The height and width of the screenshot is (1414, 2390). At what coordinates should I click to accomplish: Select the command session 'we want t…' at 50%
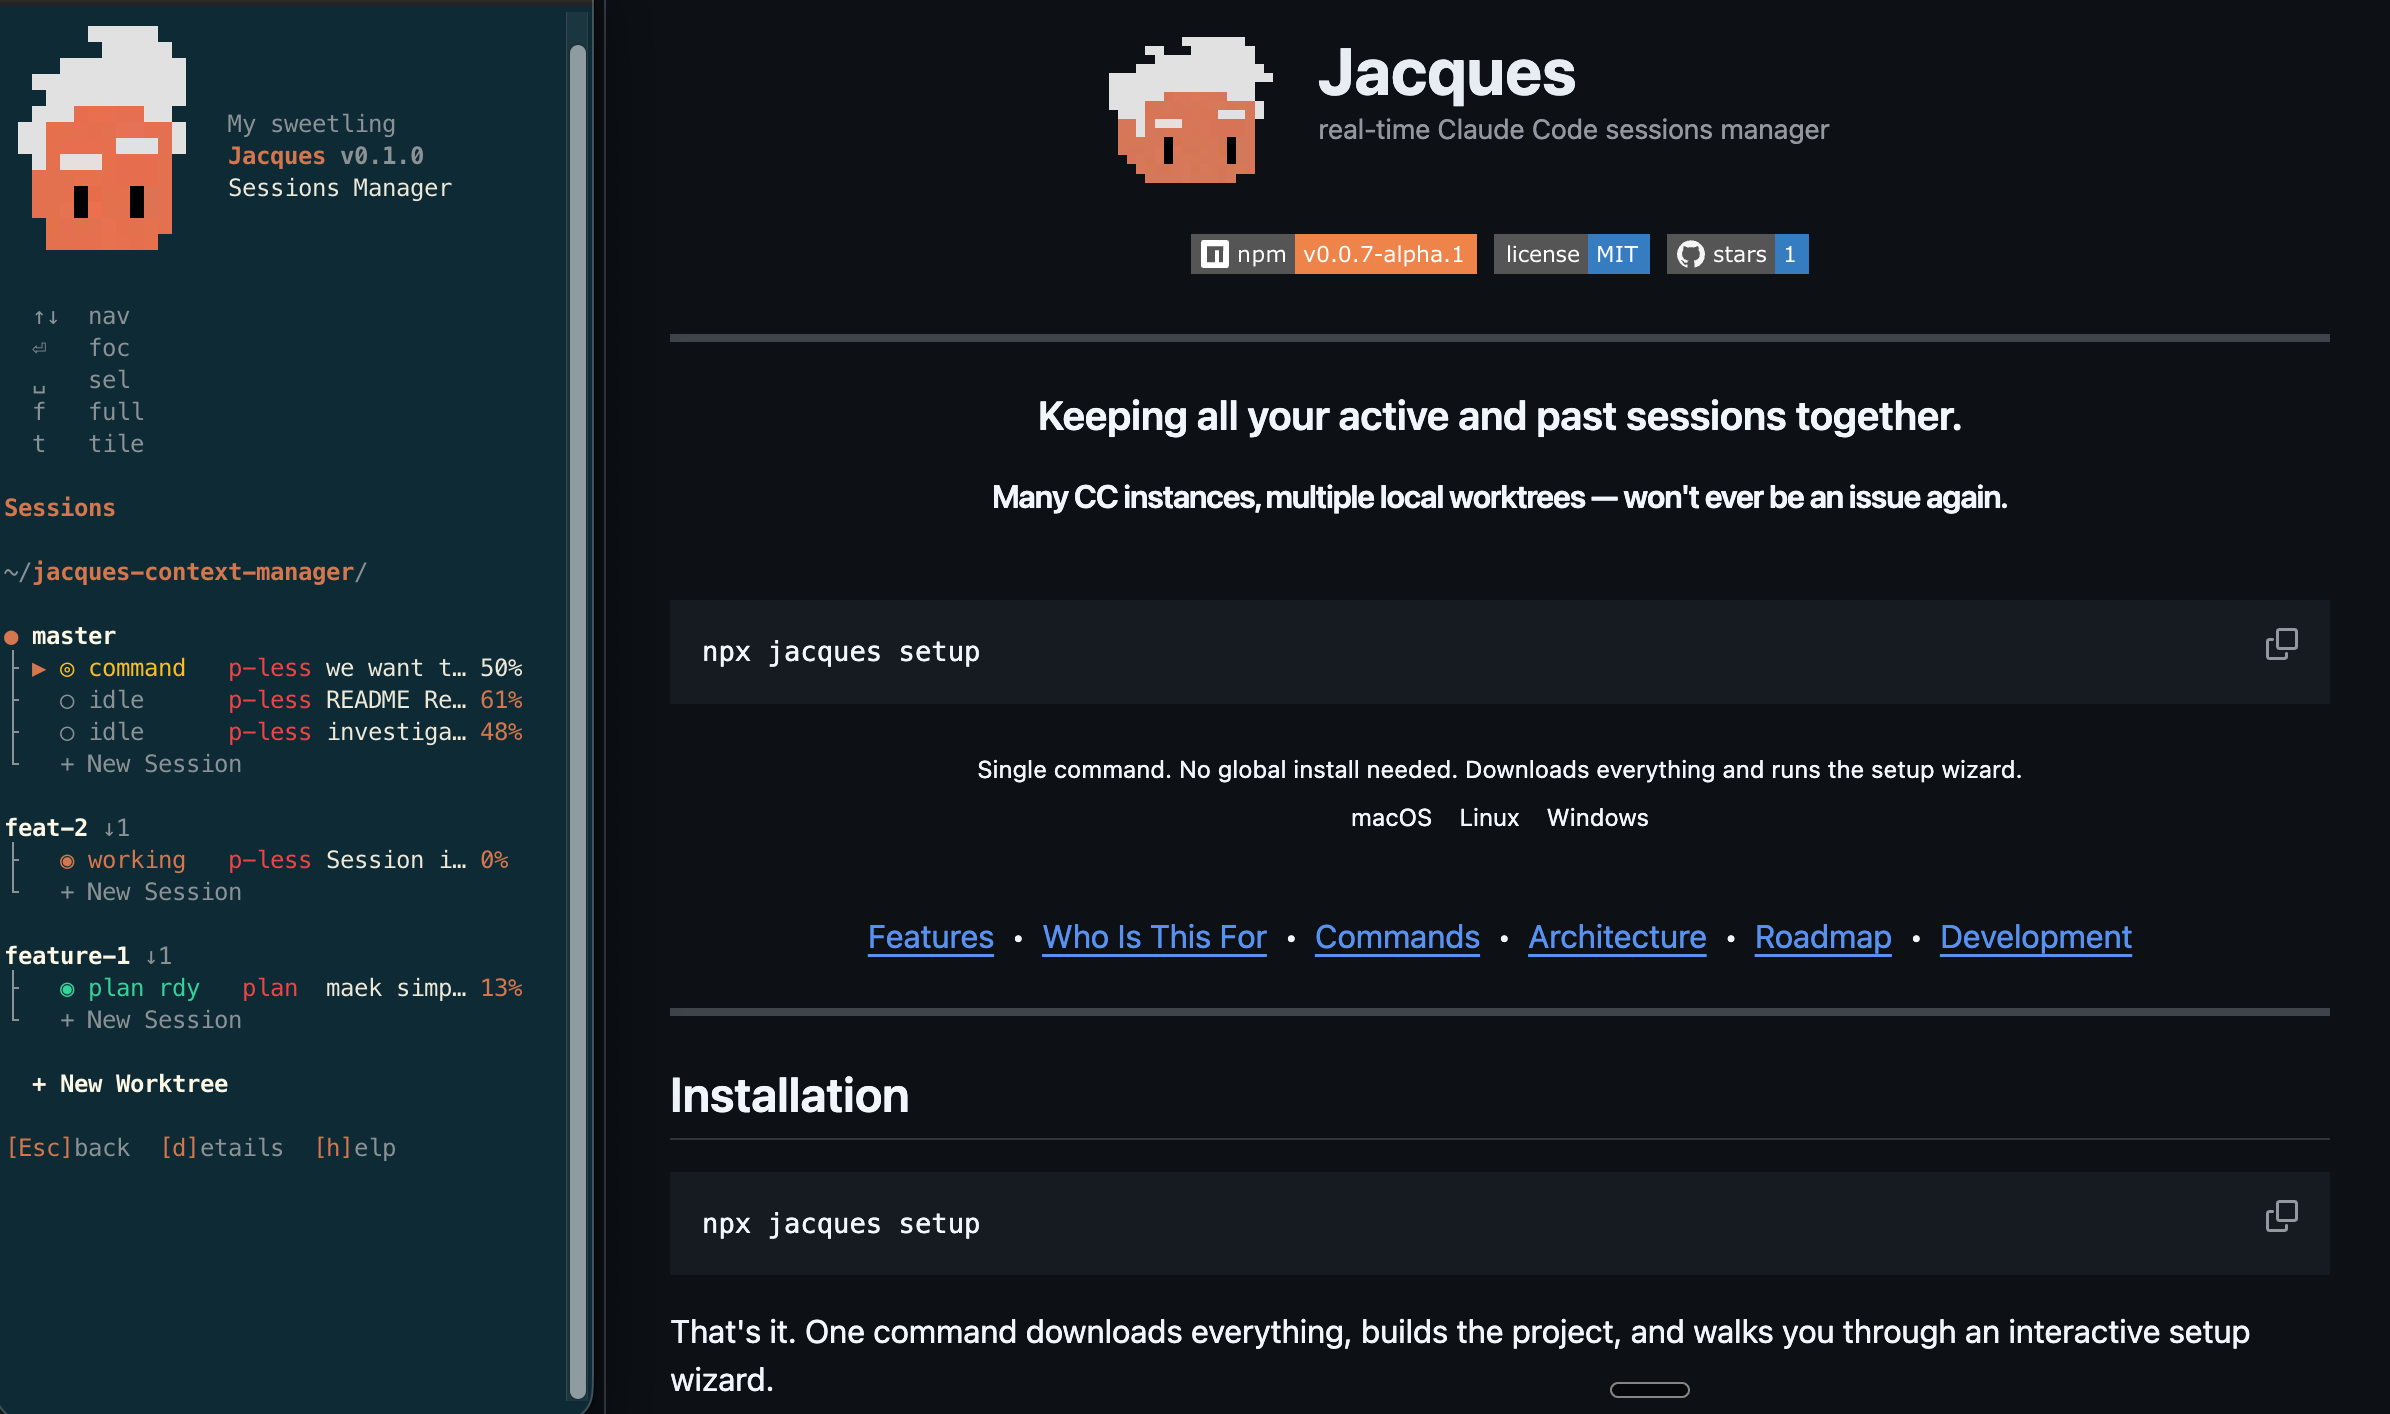[x=276, y=668]
